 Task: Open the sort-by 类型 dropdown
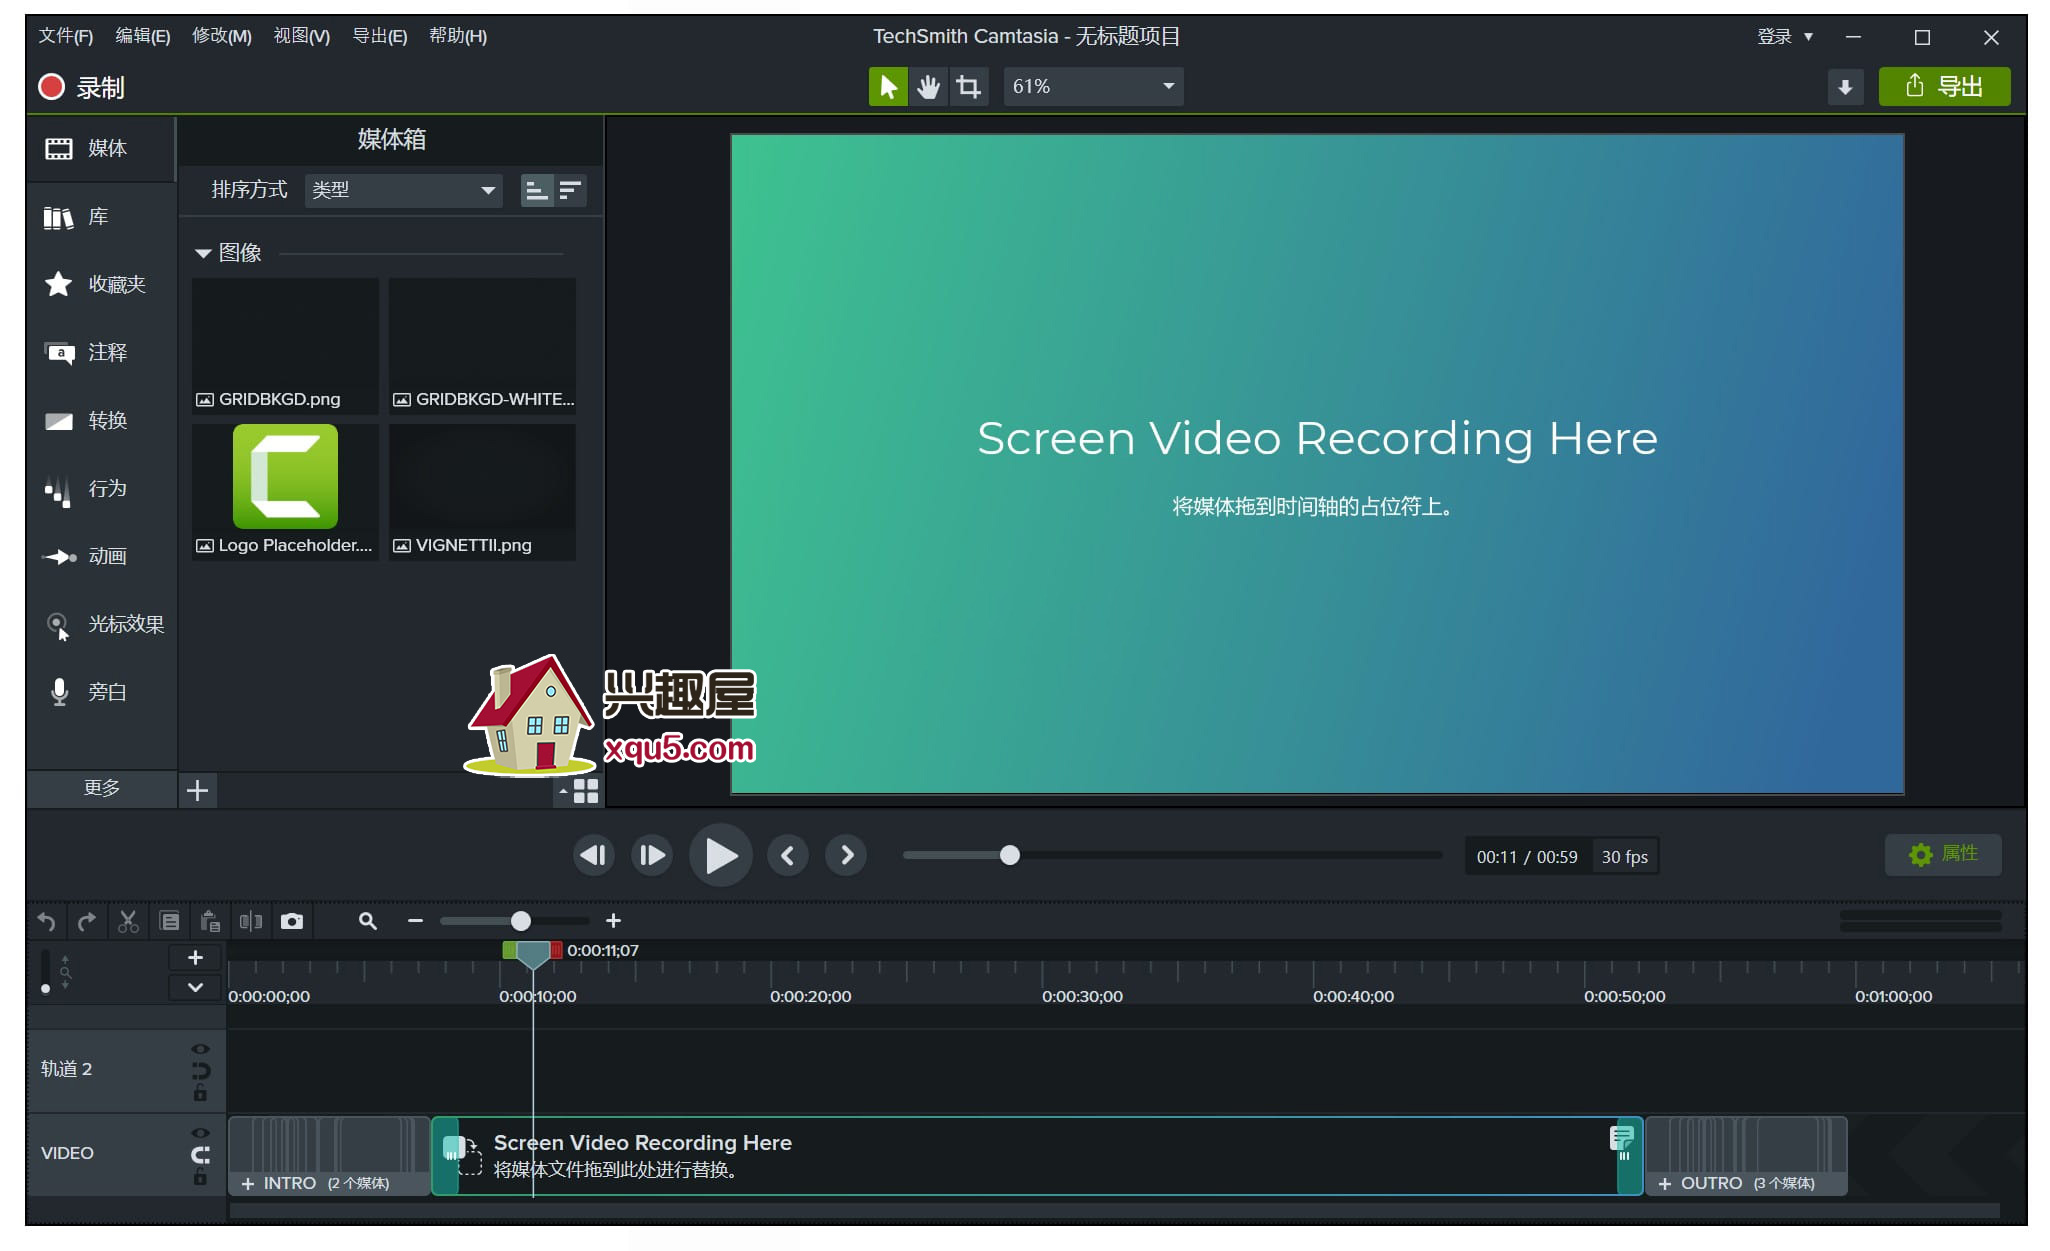[402, 190]
